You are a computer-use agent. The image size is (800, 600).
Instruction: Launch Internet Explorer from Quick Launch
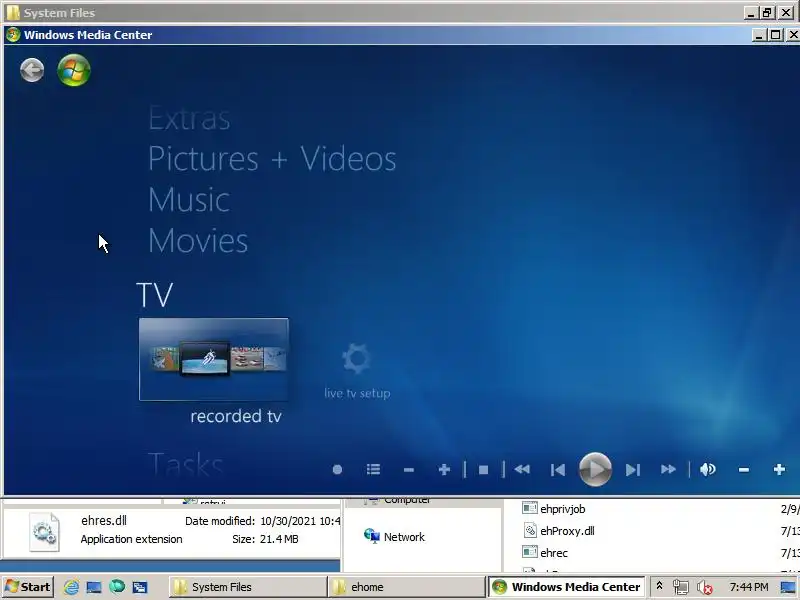pos(71,587)
